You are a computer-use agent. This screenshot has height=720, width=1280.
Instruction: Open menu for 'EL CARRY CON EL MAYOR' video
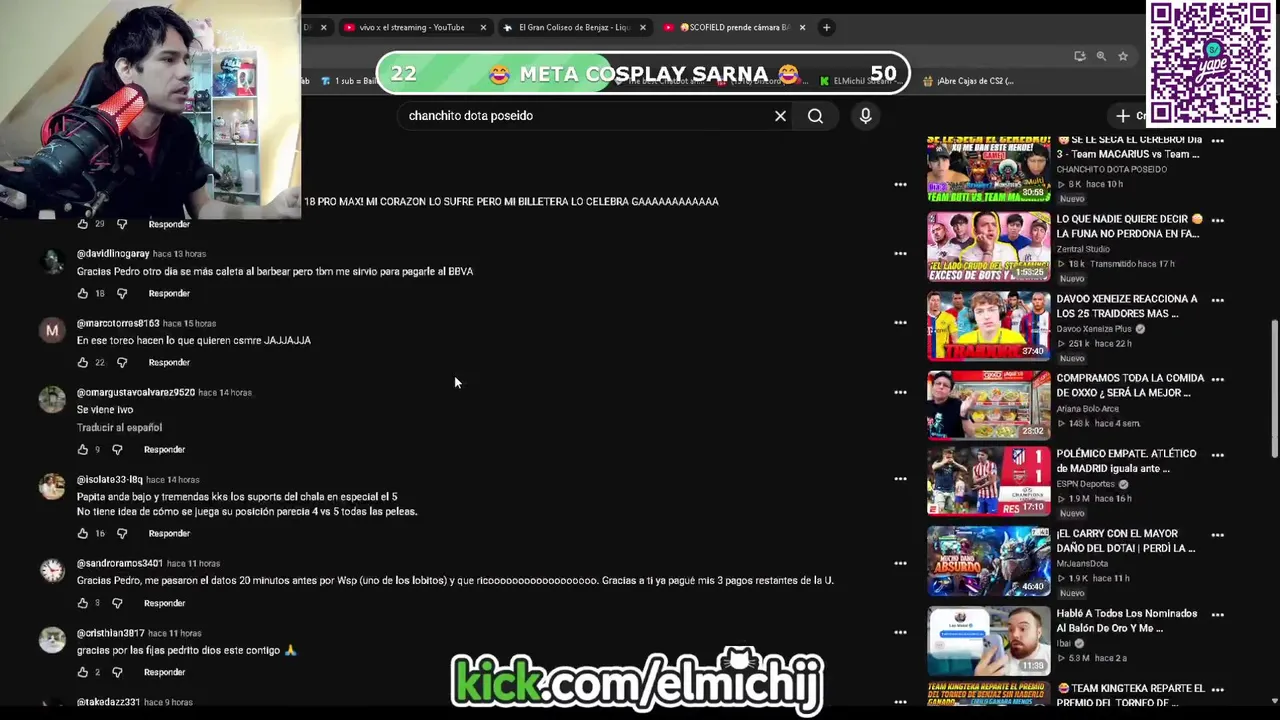point(1217,535)
